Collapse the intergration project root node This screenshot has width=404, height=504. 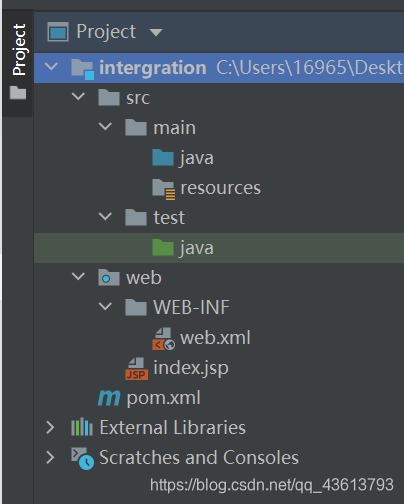(51, 66)
